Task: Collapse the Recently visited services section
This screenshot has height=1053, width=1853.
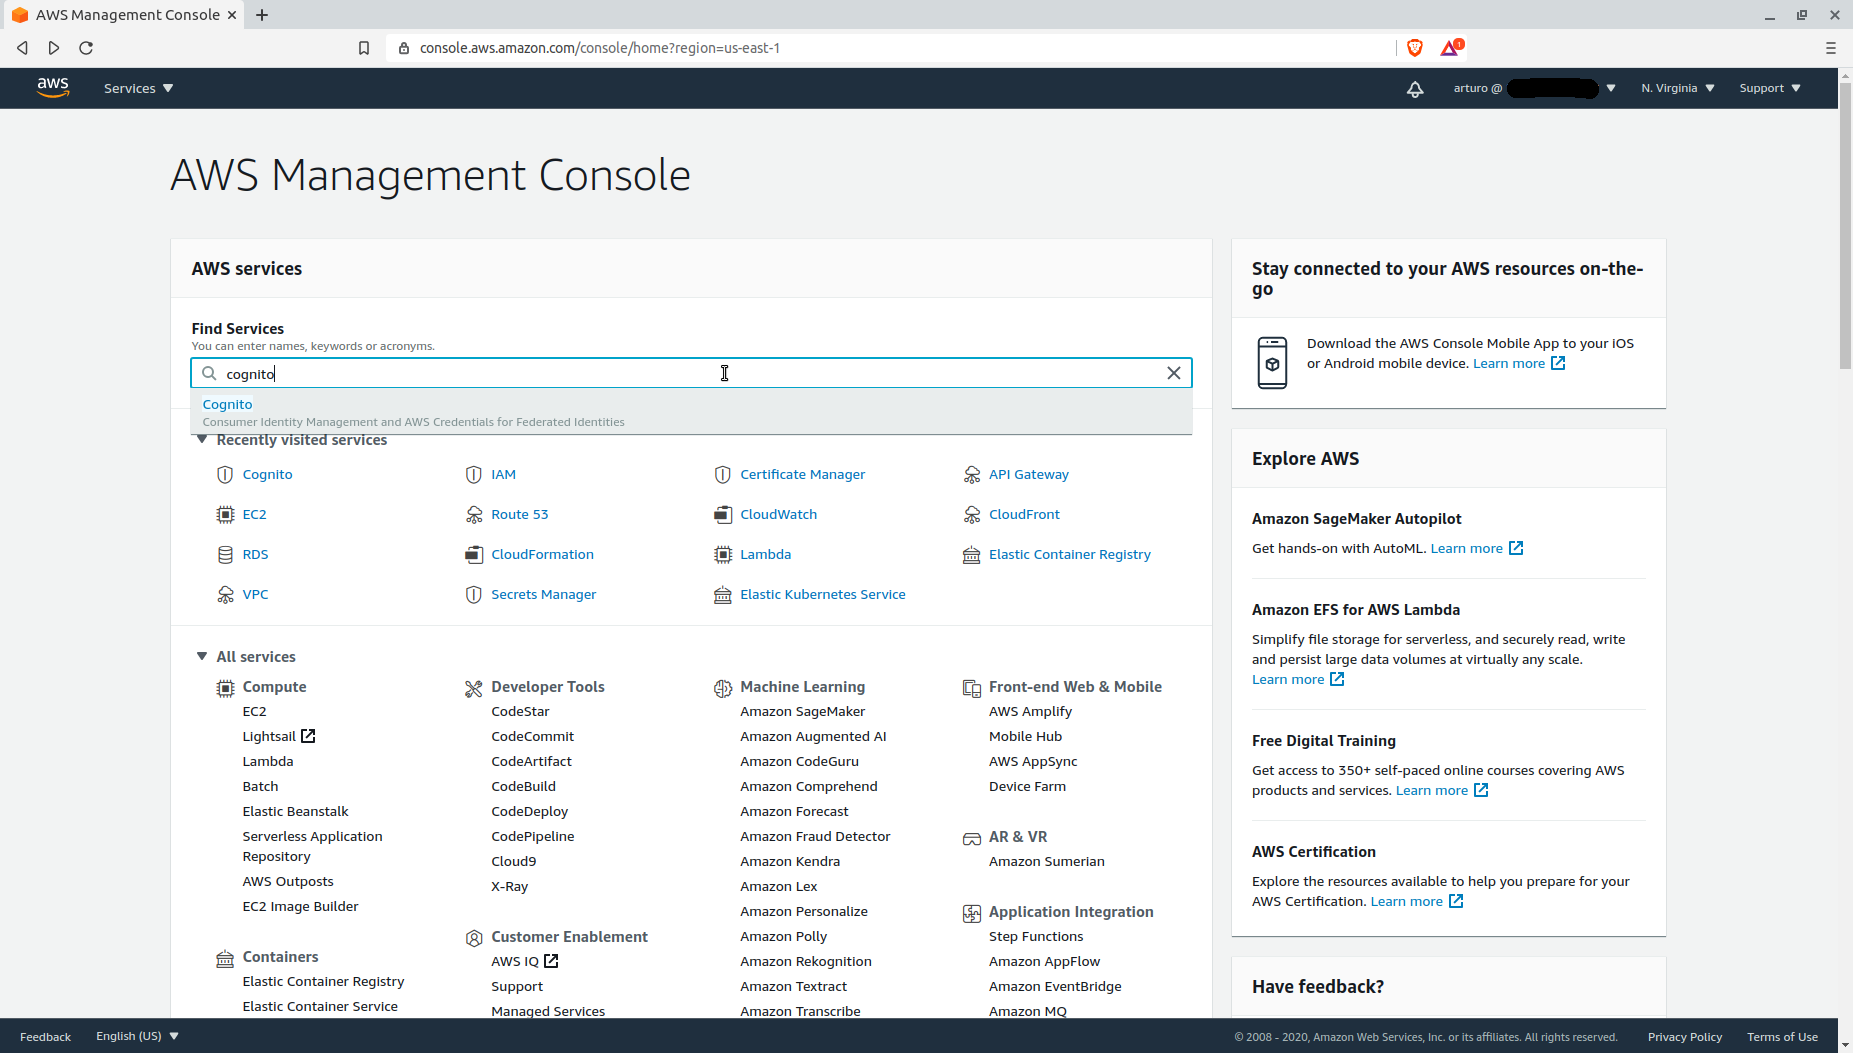Action: point(202,440)
